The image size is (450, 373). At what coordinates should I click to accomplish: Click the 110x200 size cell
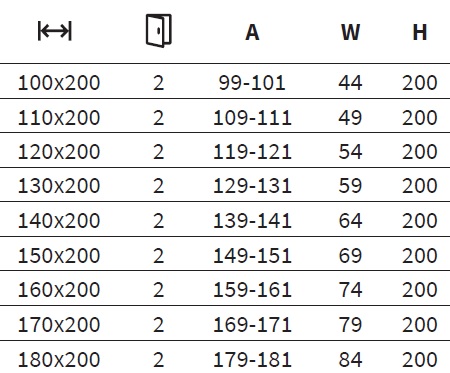coord(59,118)
